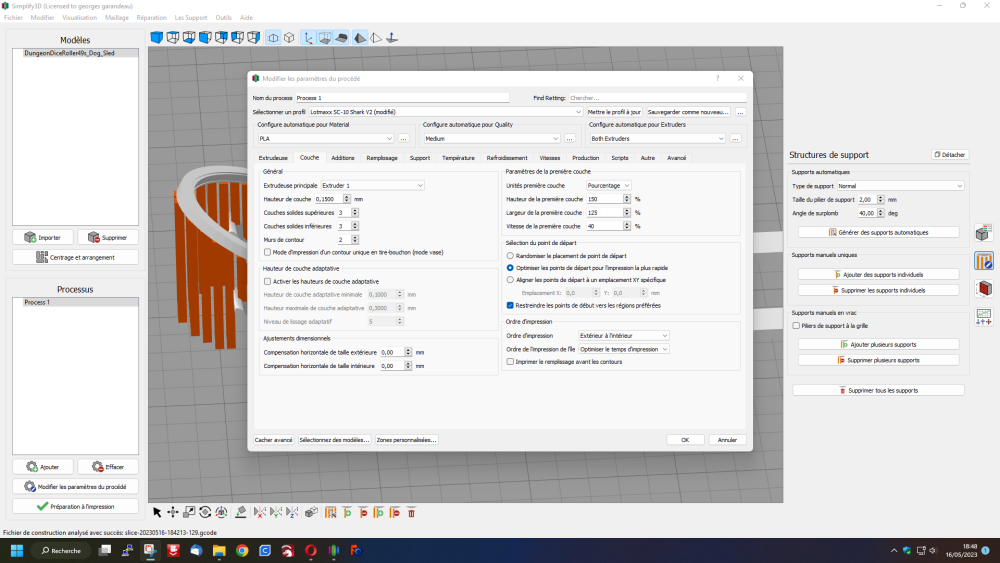Open Ordre d'impression Extérieur à l'intérieur dropdown
1000x563 pixels.
(x=624, y=335)
